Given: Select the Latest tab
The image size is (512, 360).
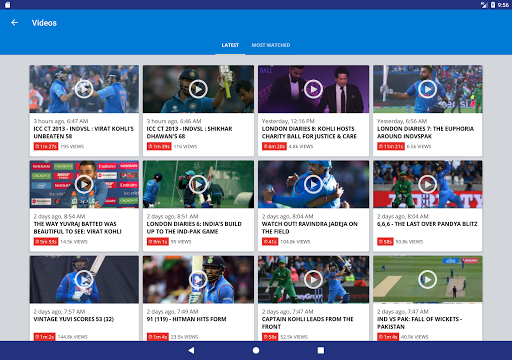Looking at the screenshot, I should 230,45.
